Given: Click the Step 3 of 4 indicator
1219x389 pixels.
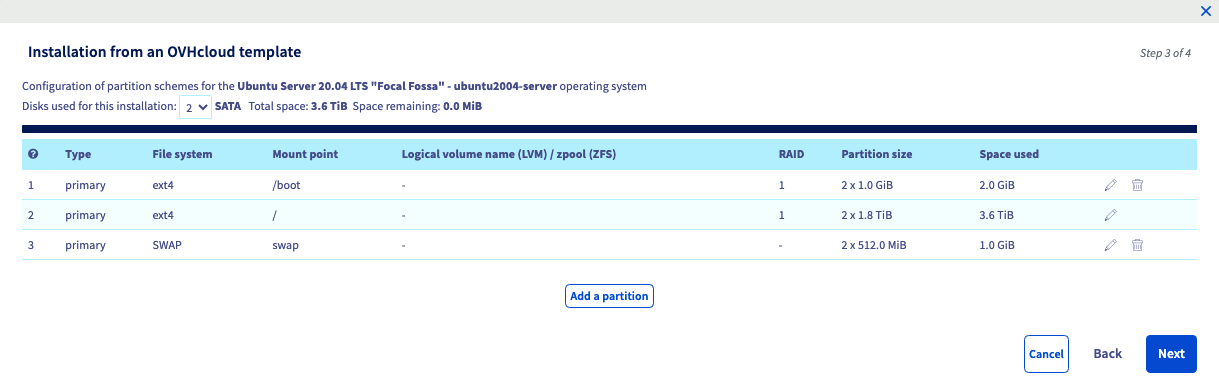Looking at the screenshot, I should [1165, 53].
